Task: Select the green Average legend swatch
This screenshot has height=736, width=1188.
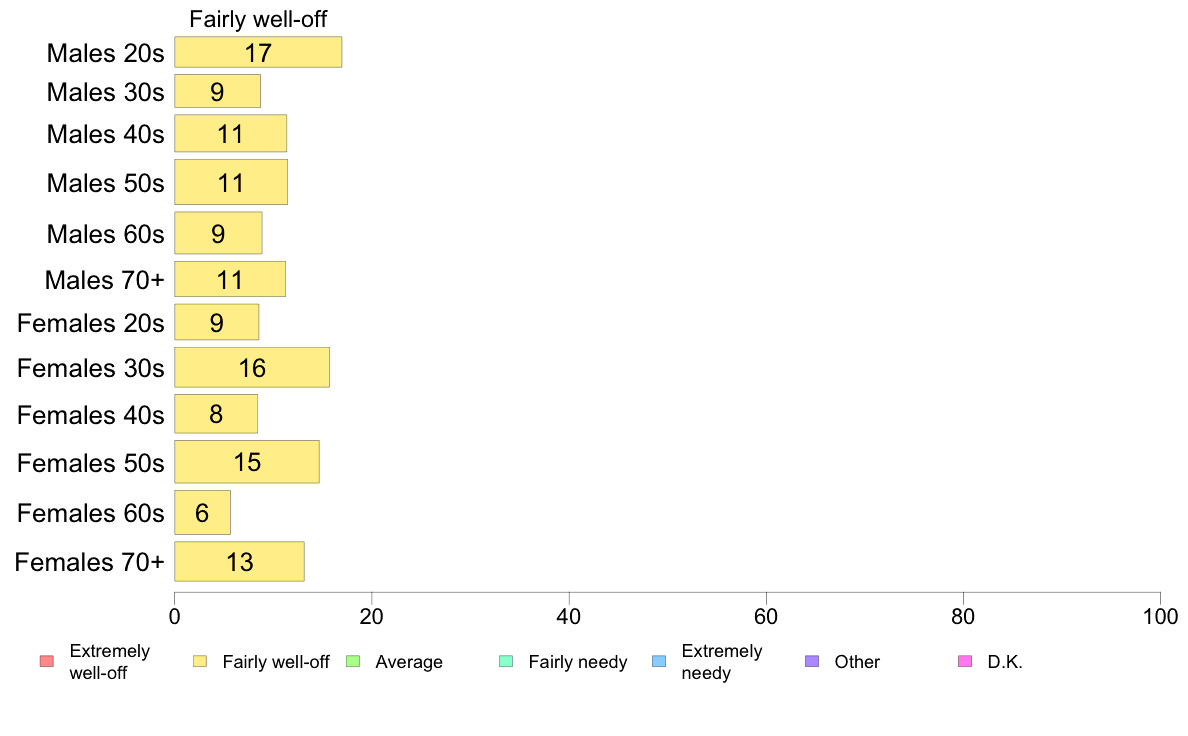Action: pos(352,661)
